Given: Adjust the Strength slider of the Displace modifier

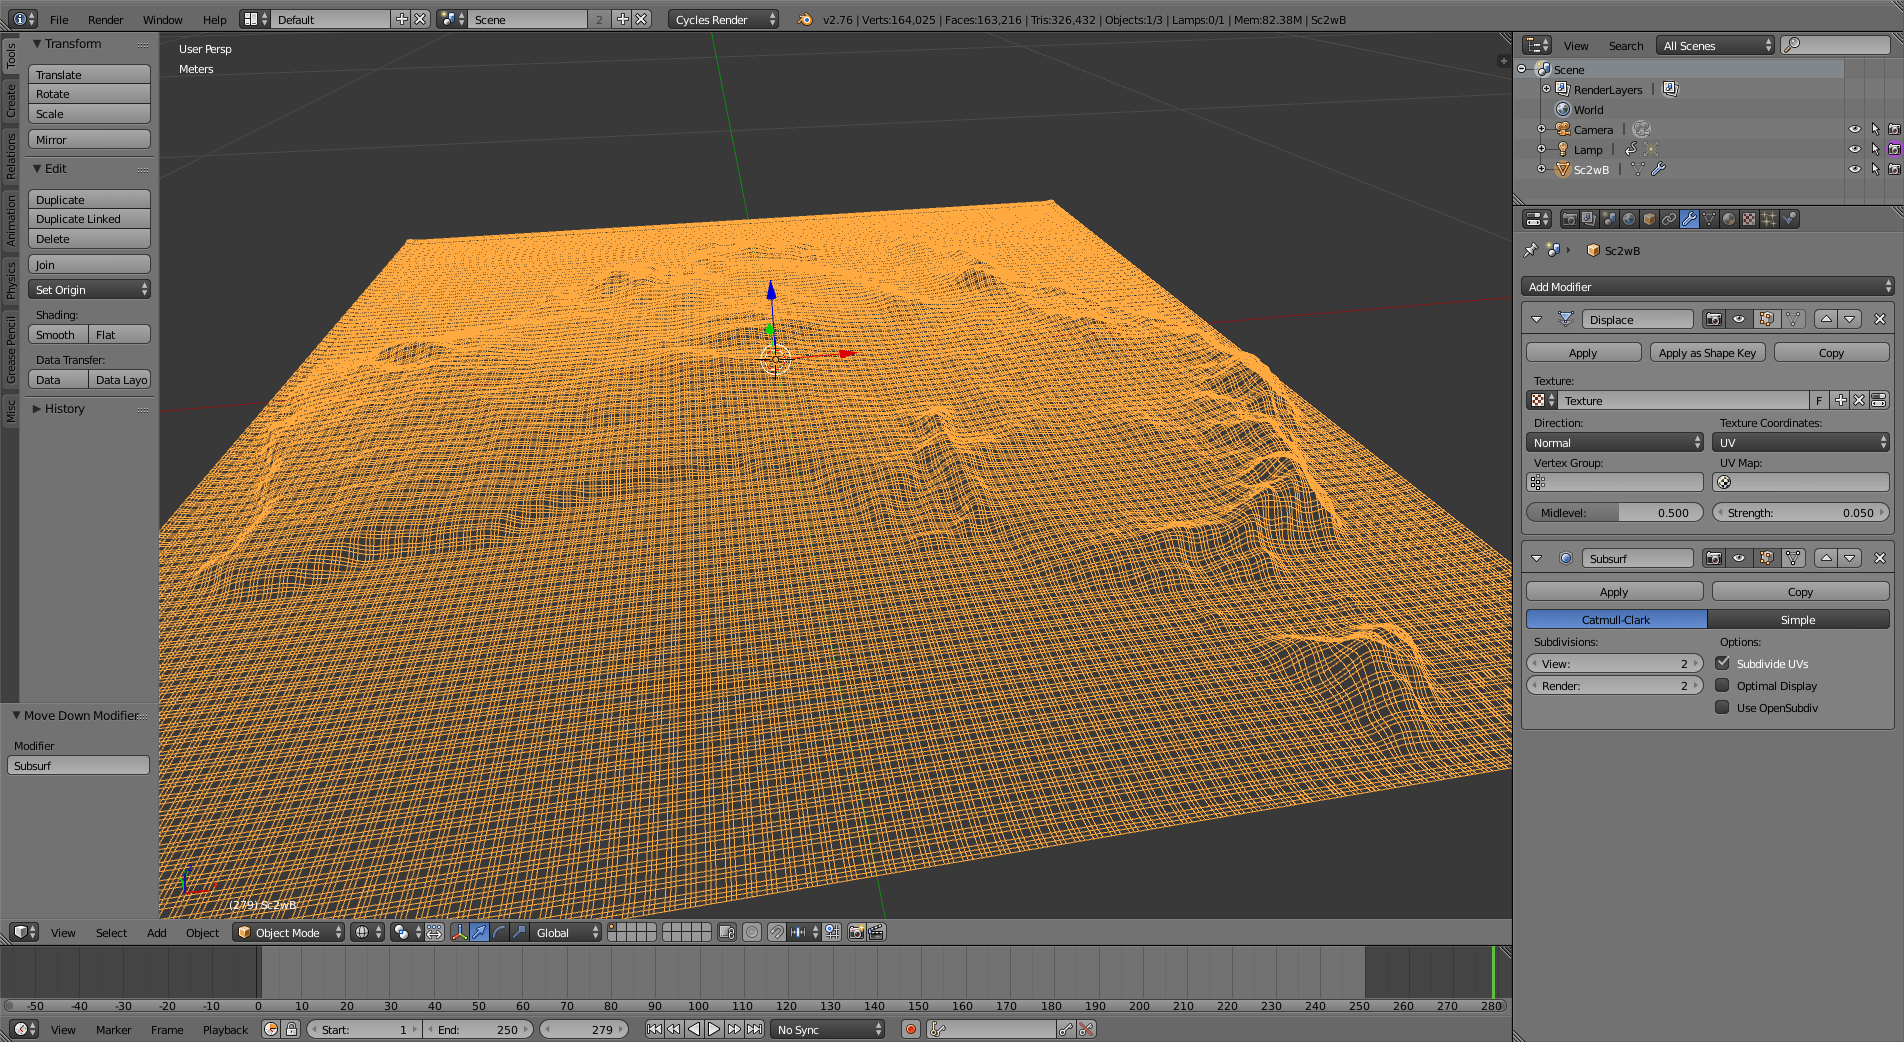Looking at the screenshot, I should click(x=1800, y=512).
